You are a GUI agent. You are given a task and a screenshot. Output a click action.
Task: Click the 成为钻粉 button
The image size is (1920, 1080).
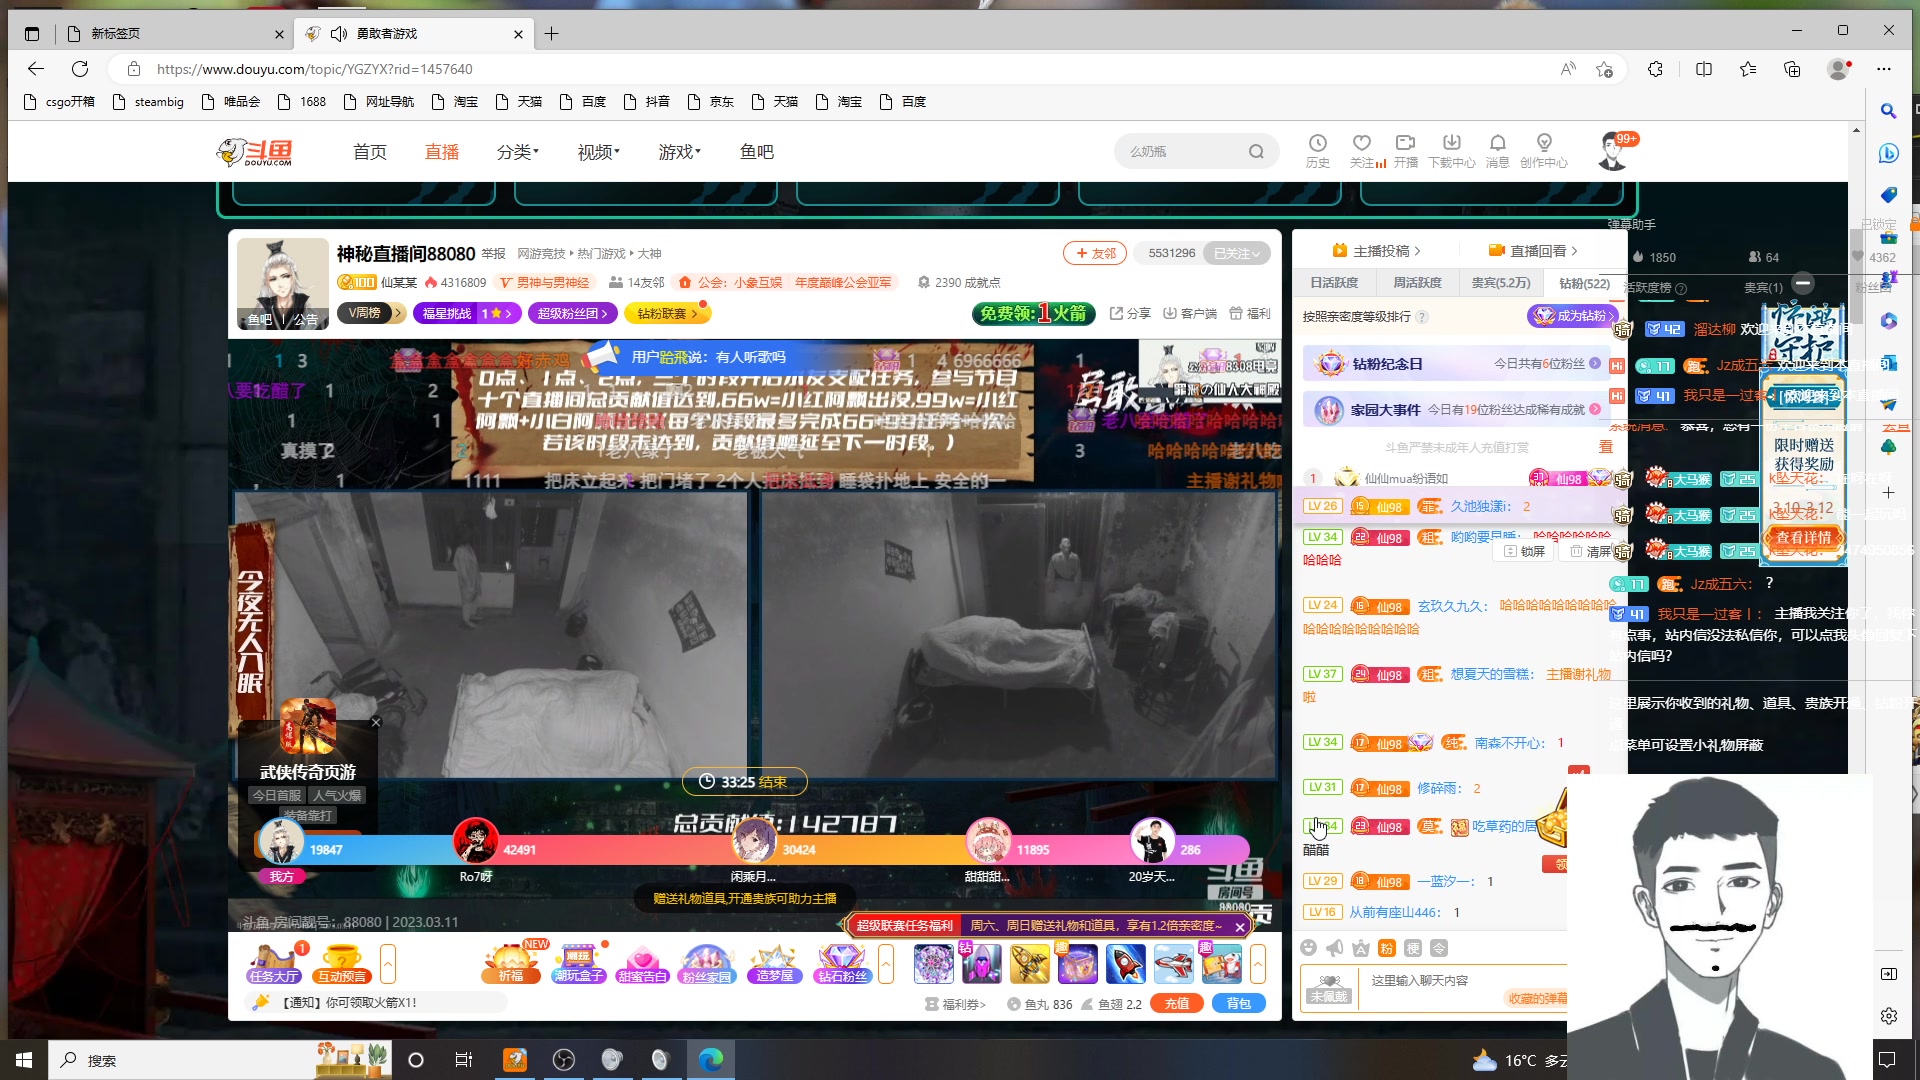tap(1571, 316)
